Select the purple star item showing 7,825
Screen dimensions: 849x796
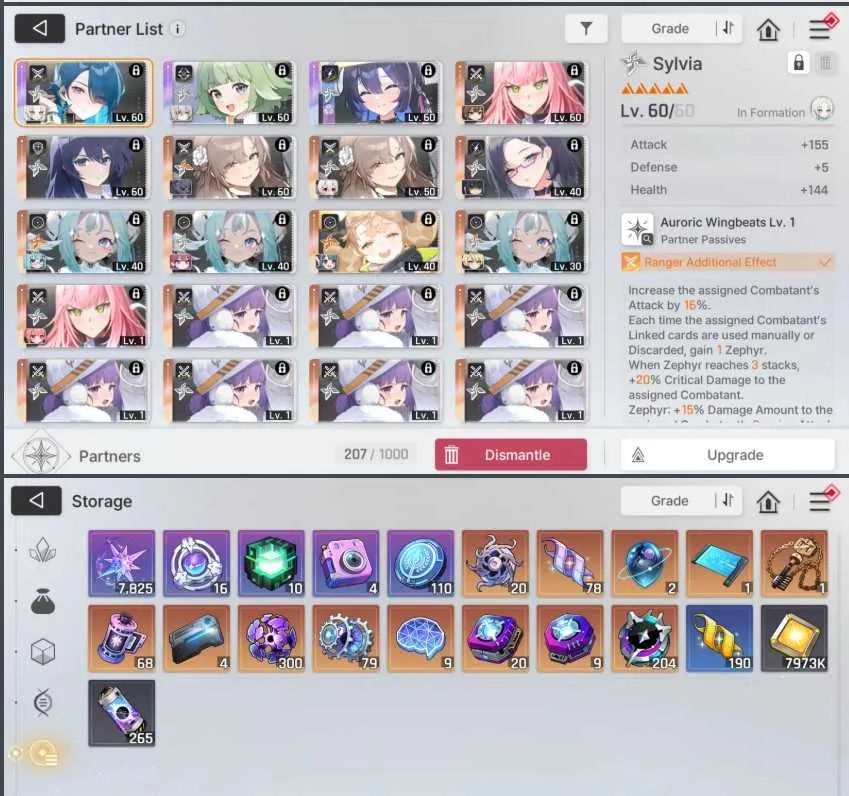coord(122,563)
